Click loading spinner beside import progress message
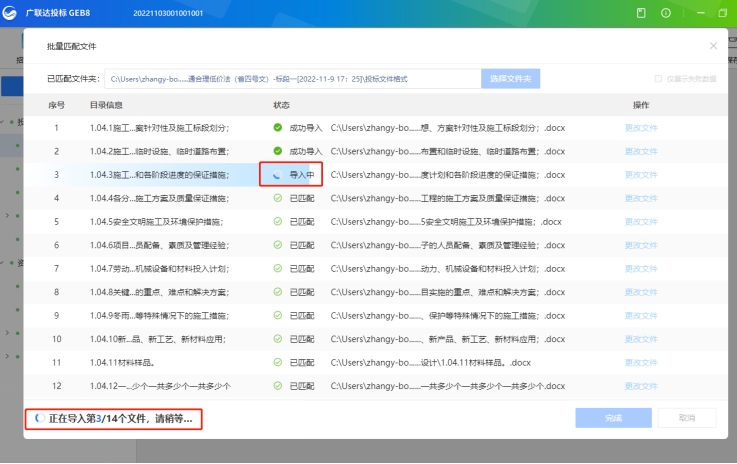737x464 pixels. point(38,418)
